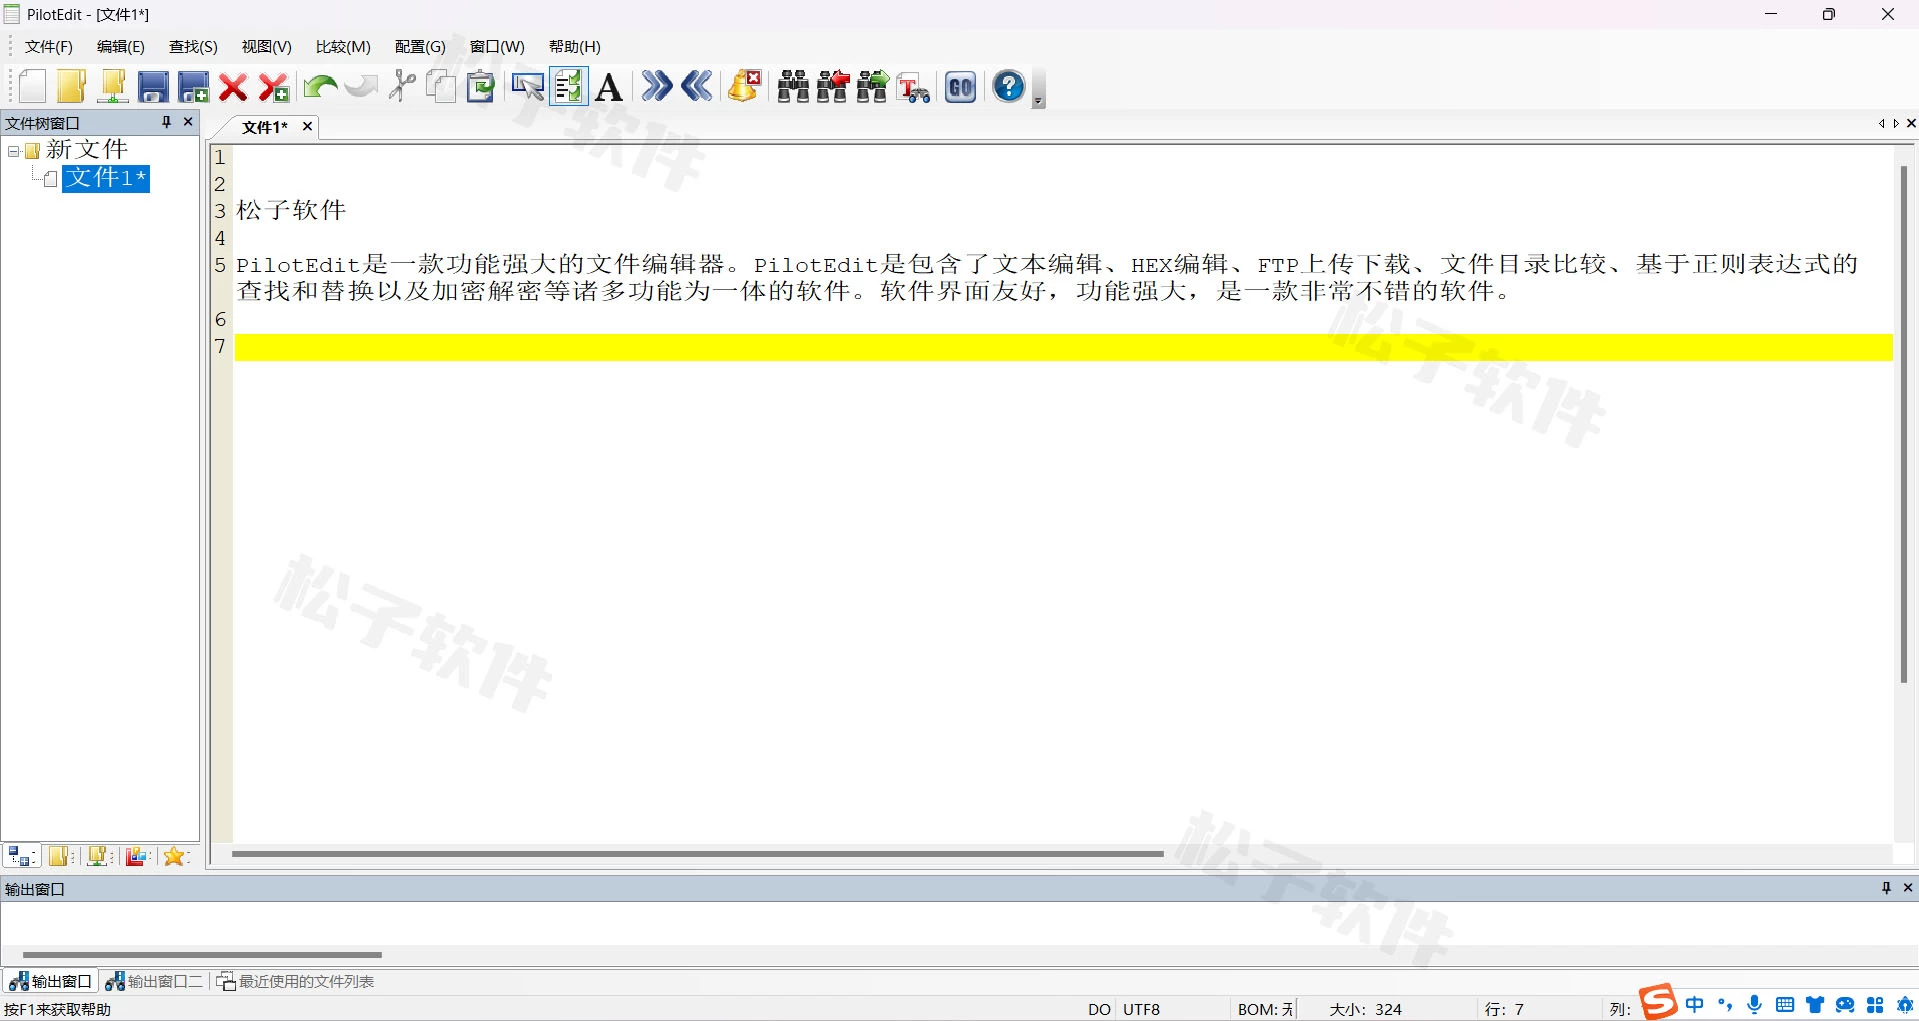1919x1021 pixels.
Task: Find previous using binoculars with red arrow
Action: [833, 87]
